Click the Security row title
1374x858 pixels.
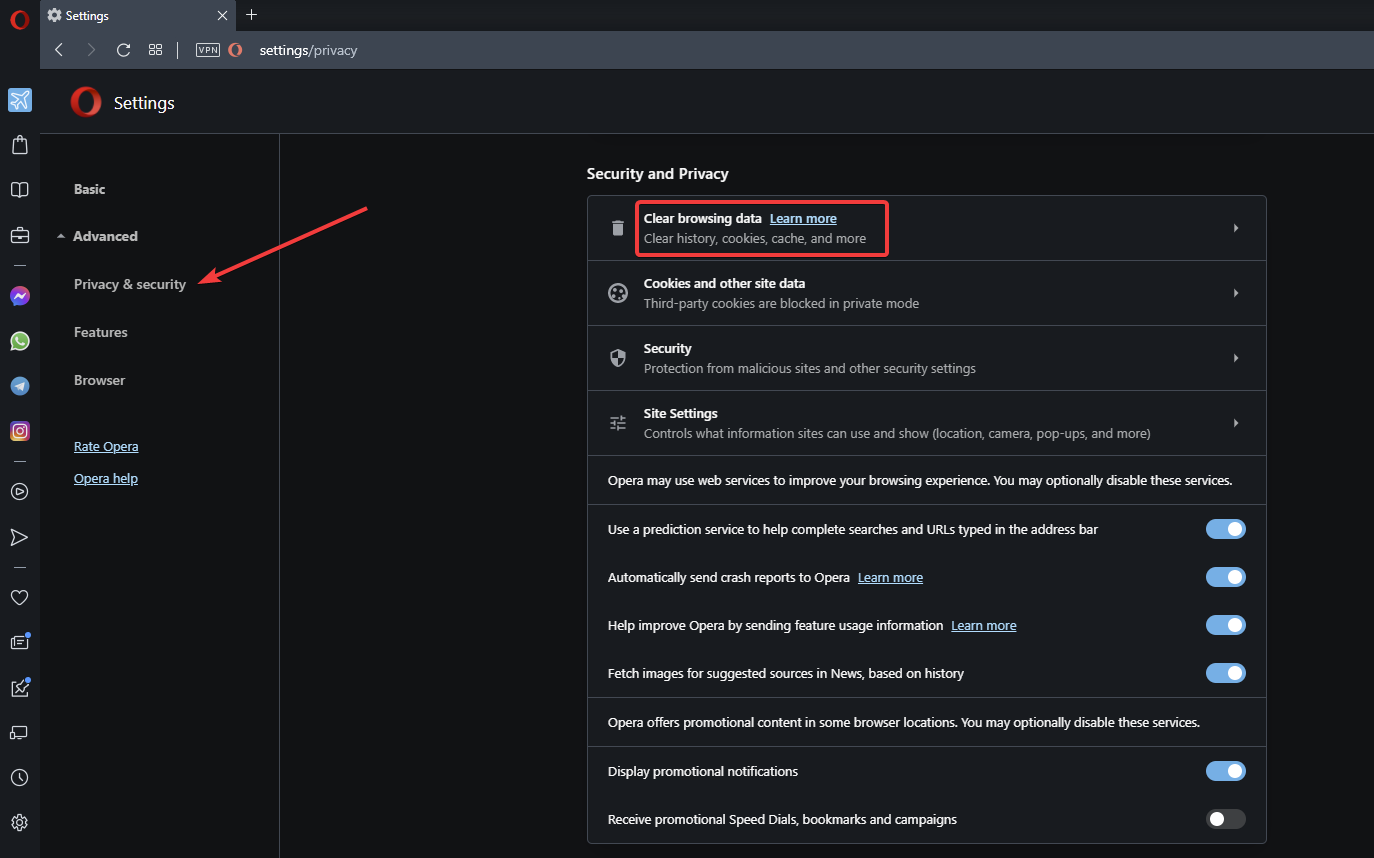click(x=668, y=348)
